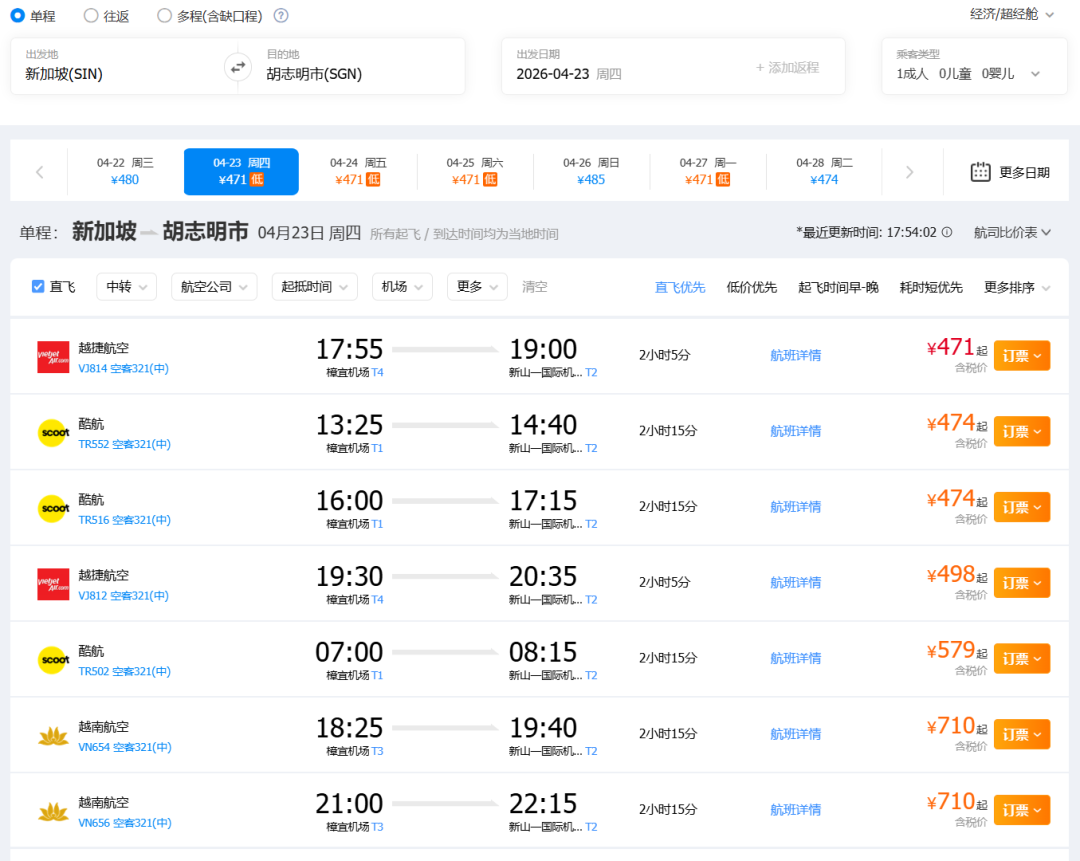
Task: Uncheck the 直飞 direct flight checkbox
Action: [38, 287]
